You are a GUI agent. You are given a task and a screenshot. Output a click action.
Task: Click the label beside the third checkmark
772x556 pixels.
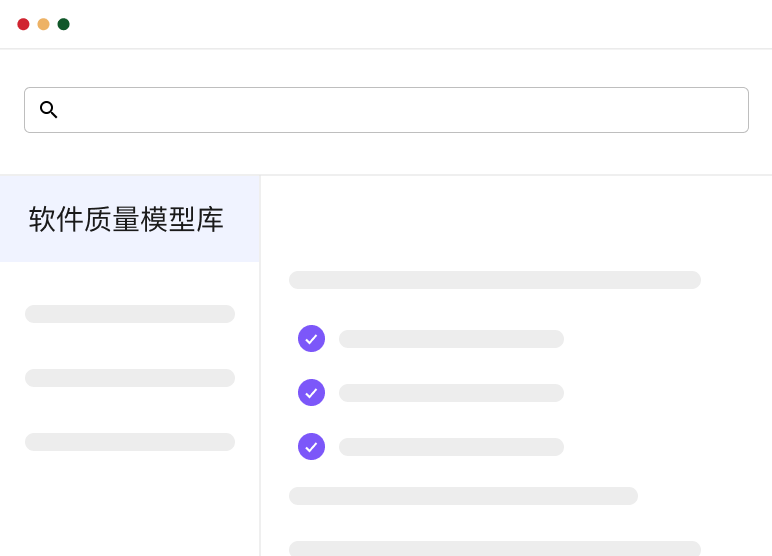point(451,447)
